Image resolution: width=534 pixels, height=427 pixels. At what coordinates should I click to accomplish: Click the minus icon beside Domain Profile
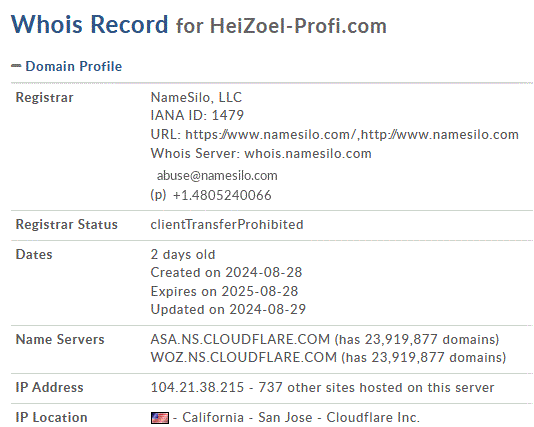point(16,66)
